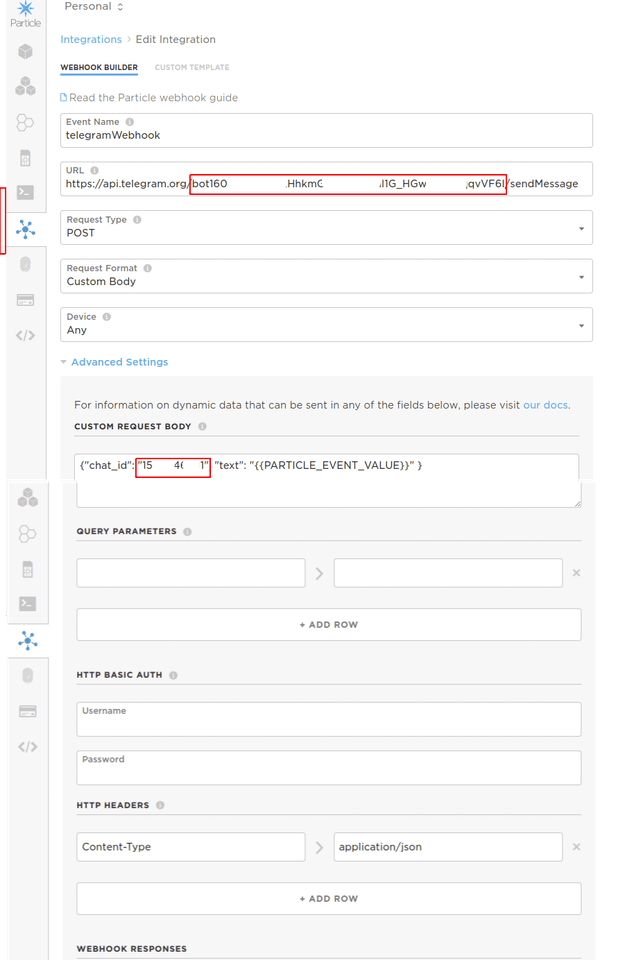Click the HTTP Basic Auth info icon
Screen dimensions: 637x960
(x=173, y=675)
